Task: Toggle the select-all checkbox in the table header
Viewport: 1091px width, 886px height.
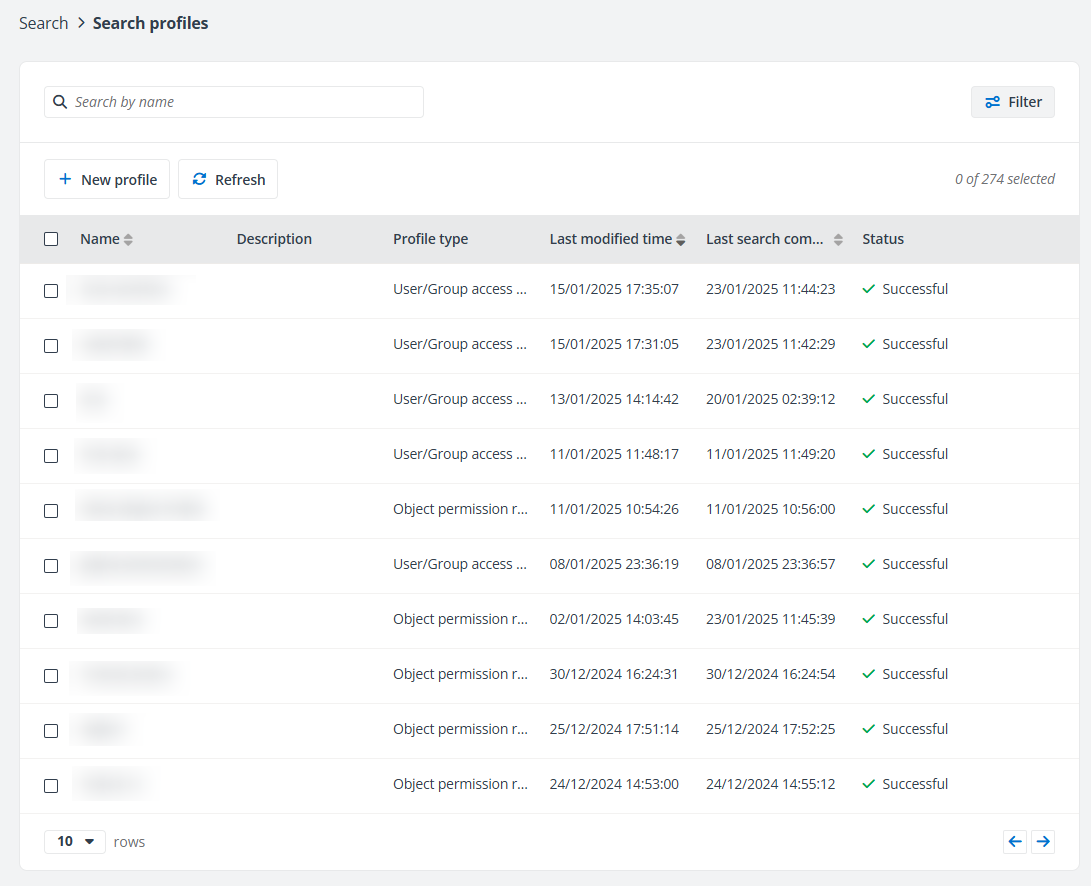Action: click(x=51, y=239)
